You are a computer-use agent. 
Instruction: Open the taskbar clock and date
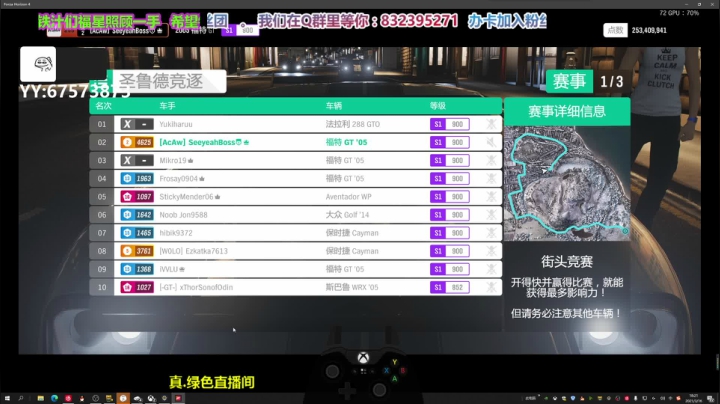pyautogui.click(x=694, y=398)
